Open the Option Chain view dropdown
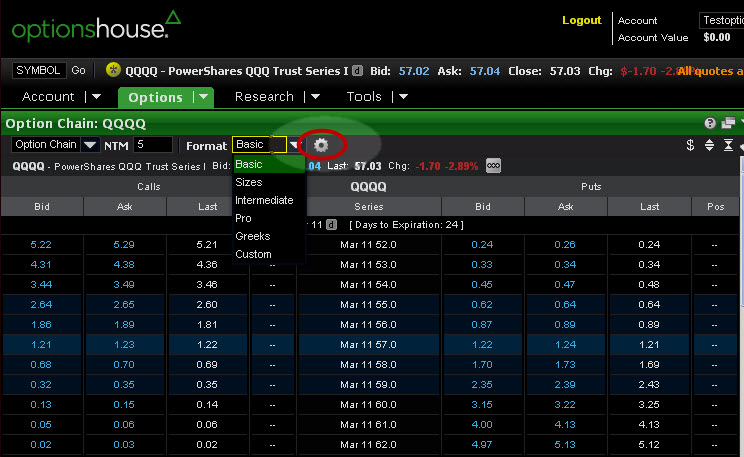Screen dimensions: 744x457 pos(90,145)
